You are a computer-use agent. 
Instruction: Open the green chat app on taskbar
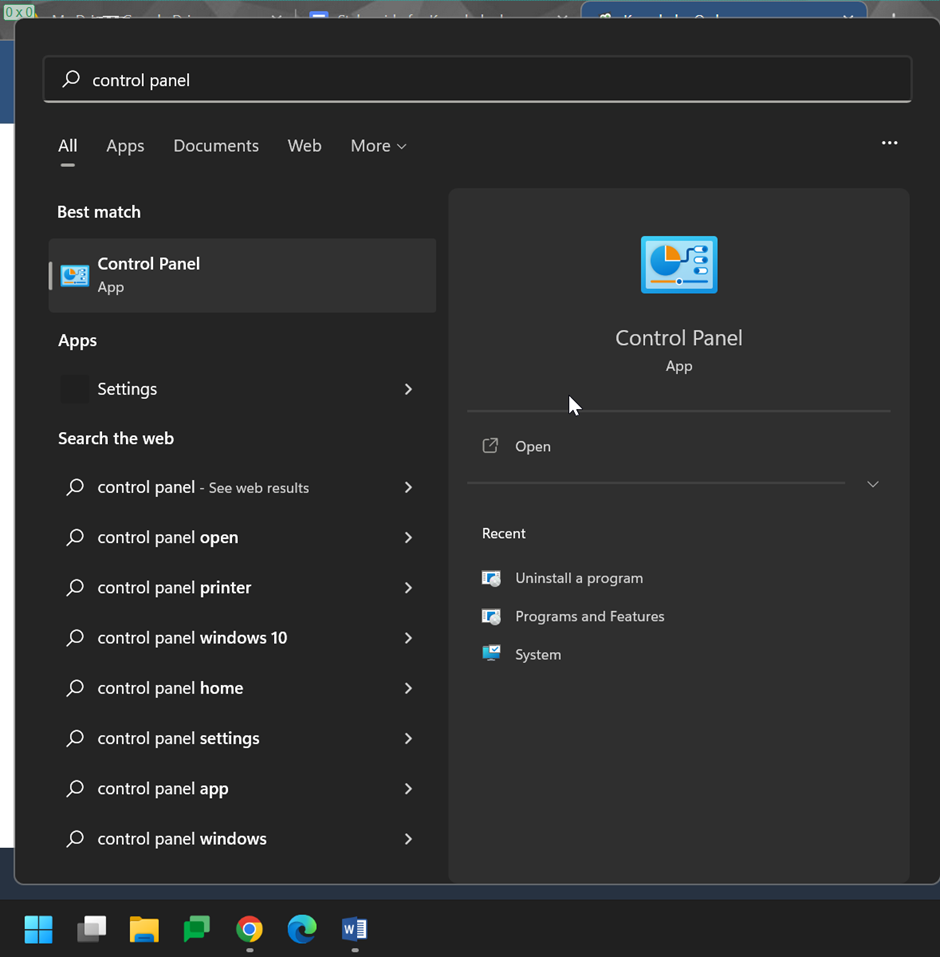(197, 929)
